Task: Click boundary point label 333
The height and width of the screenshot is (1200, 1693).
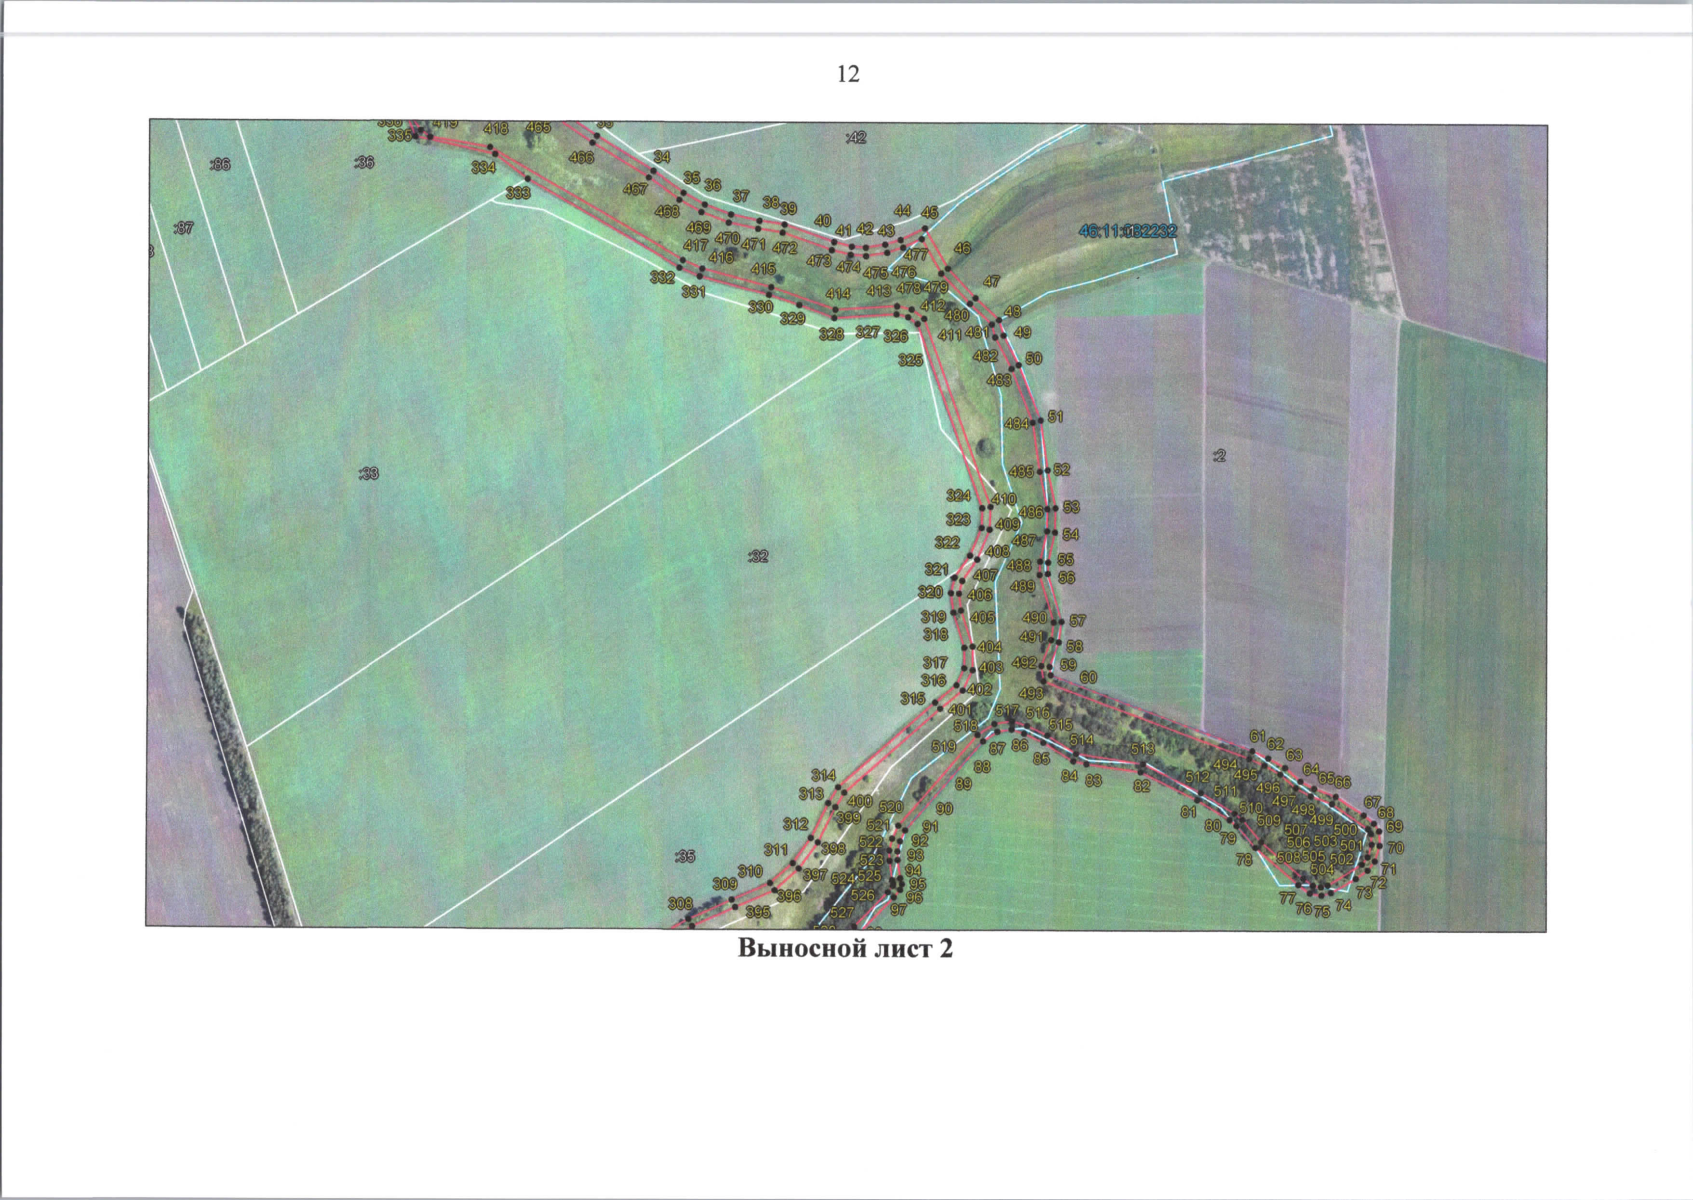Action: [x=517, y=193]
